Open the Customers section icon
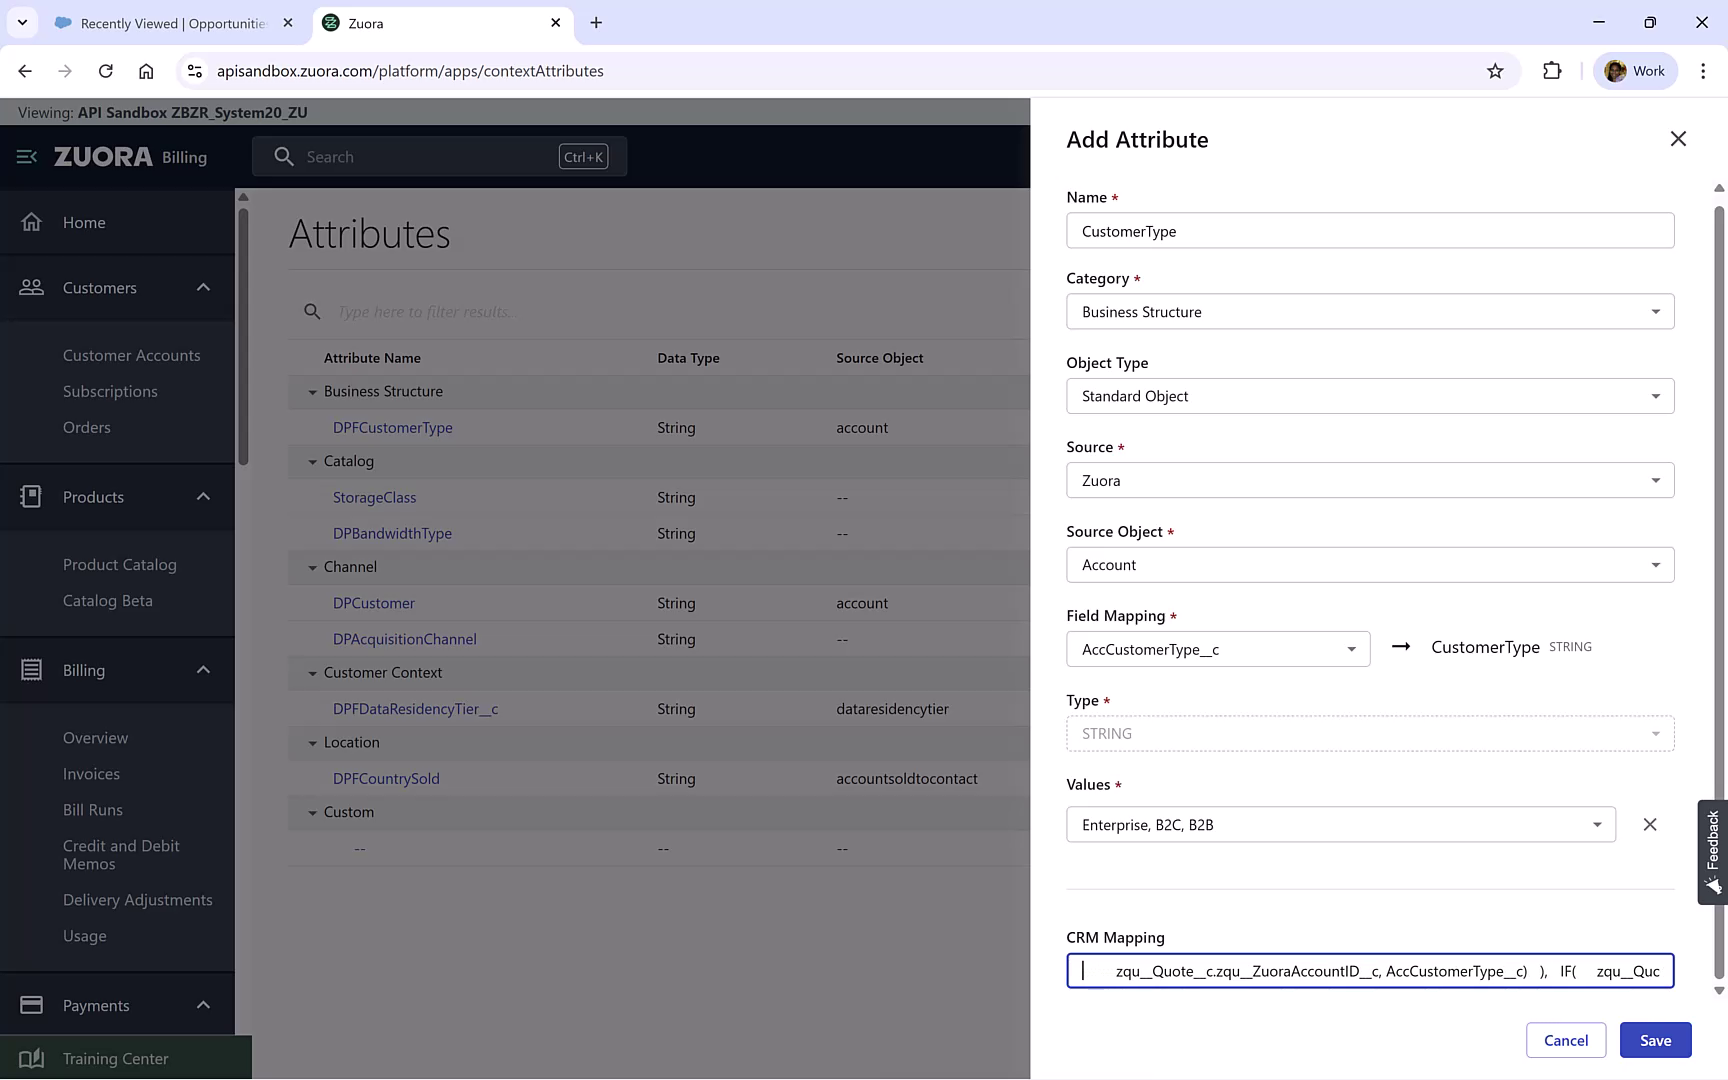Screen dimensions: 1728x1080 pyautogui.click(x=31, y=287)
